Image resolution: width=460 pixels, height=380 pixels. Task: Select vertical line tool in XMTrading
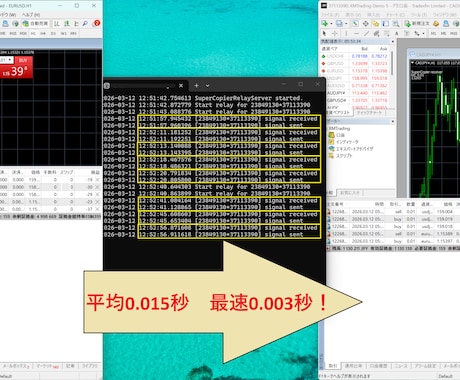point(346,33)
